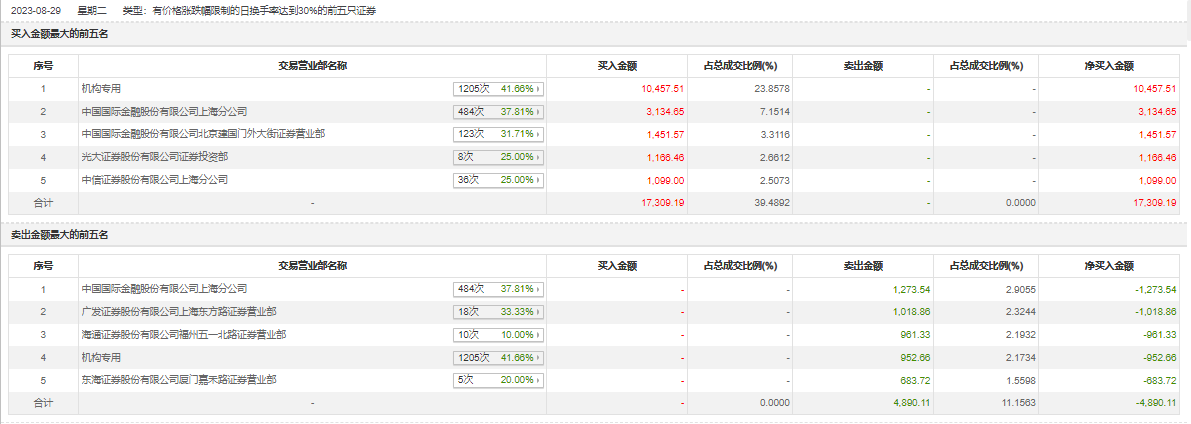Select net buy value -683.72
1191x424 pixels.
click(x=1159, y=380)
